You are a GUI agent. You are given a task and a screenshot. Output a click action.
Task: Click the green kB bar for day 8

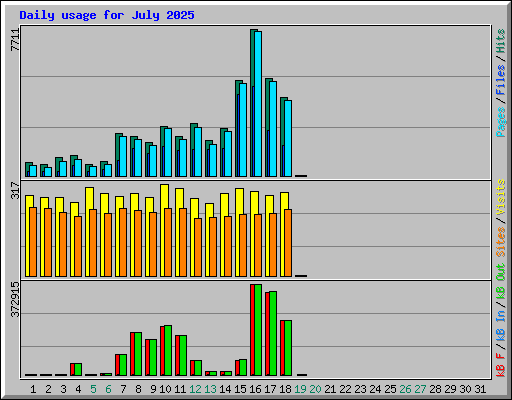(138, 354)
